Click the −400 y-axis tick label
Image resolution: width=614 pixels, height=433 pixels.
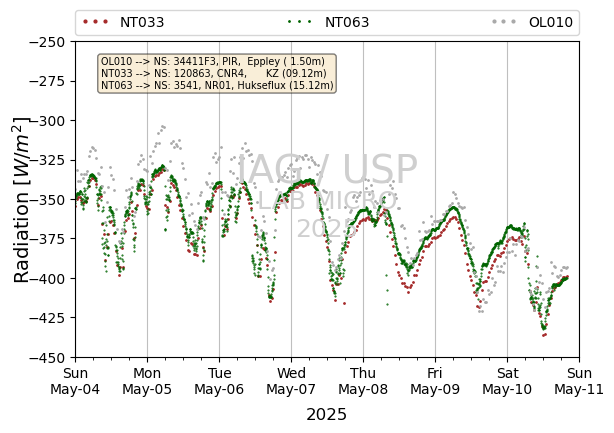pyautogui.click(x=47, y=279)
